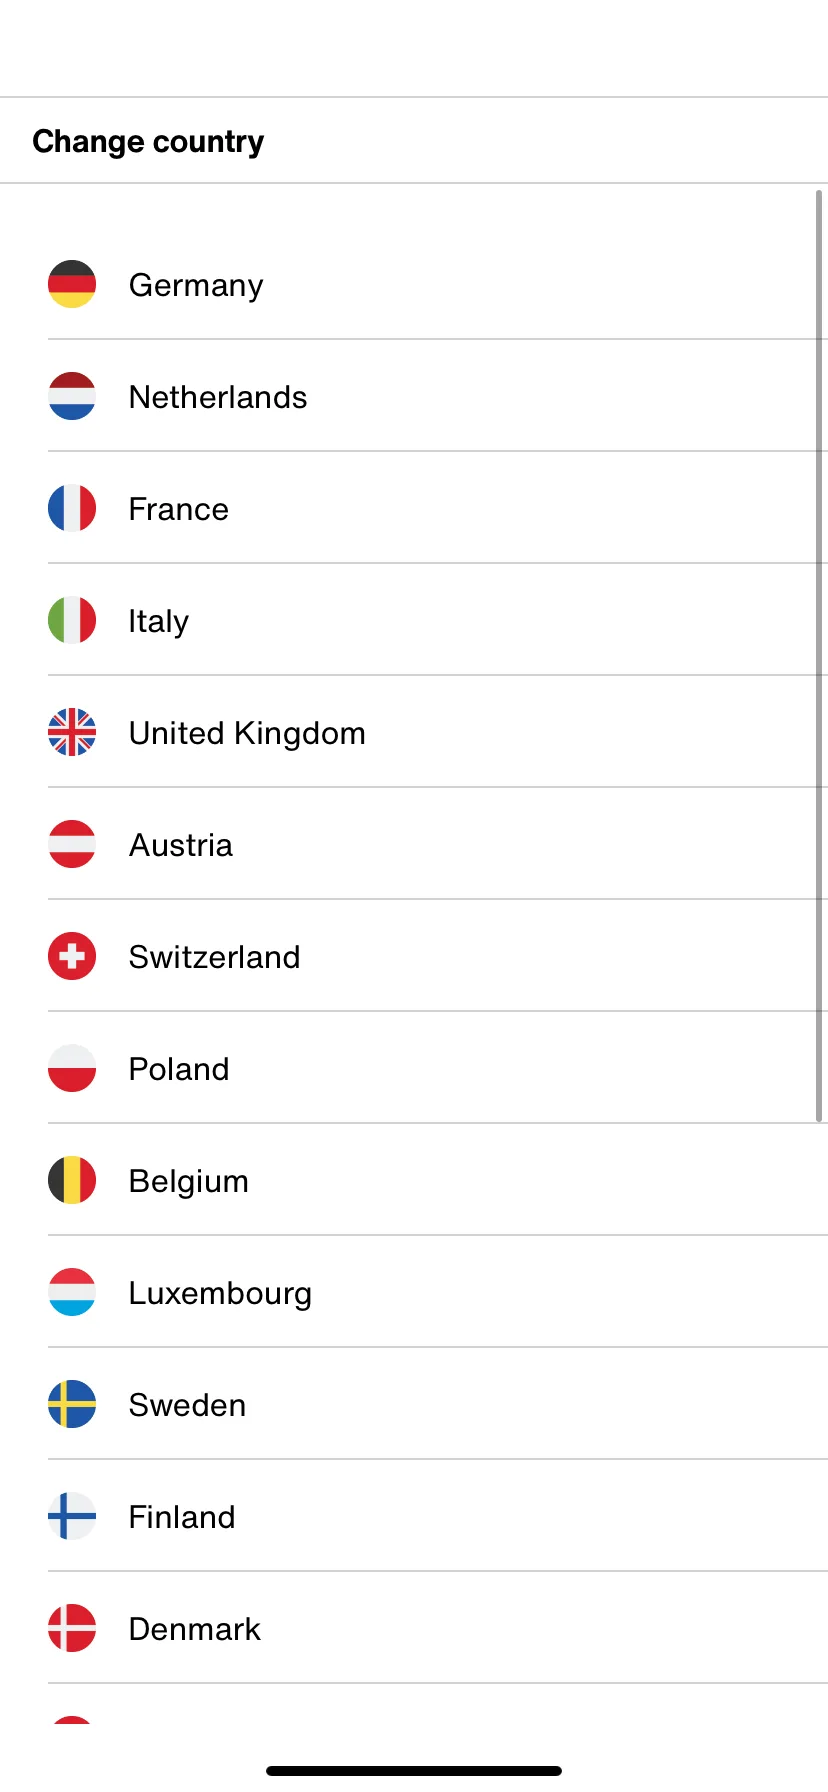Tap the Germany flag icon
The image size is (828, 1792).
(x=72, y=284)
